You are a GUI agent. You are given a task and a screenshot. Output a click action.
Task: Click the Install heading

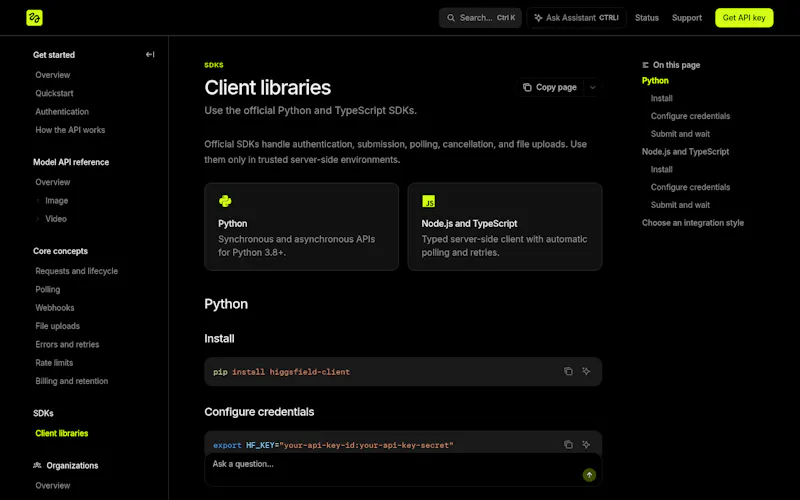coord(219,339)
